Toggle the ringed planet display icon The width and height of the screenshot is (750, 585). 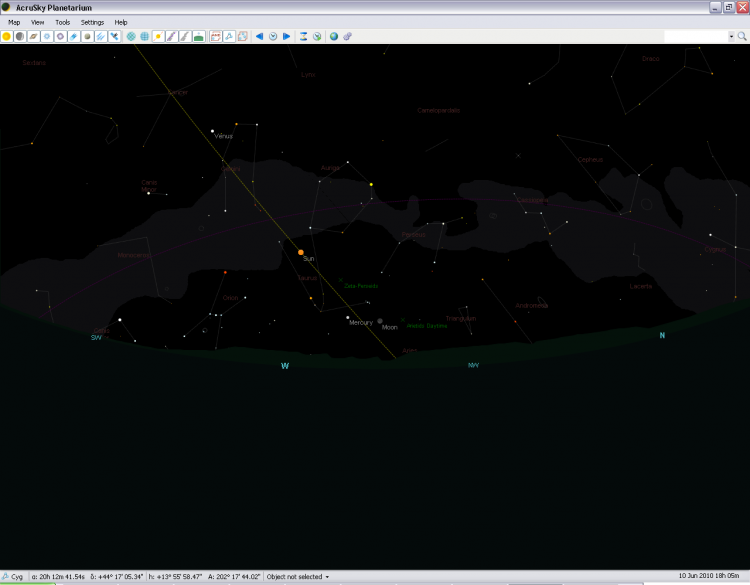tap(33, 36)
